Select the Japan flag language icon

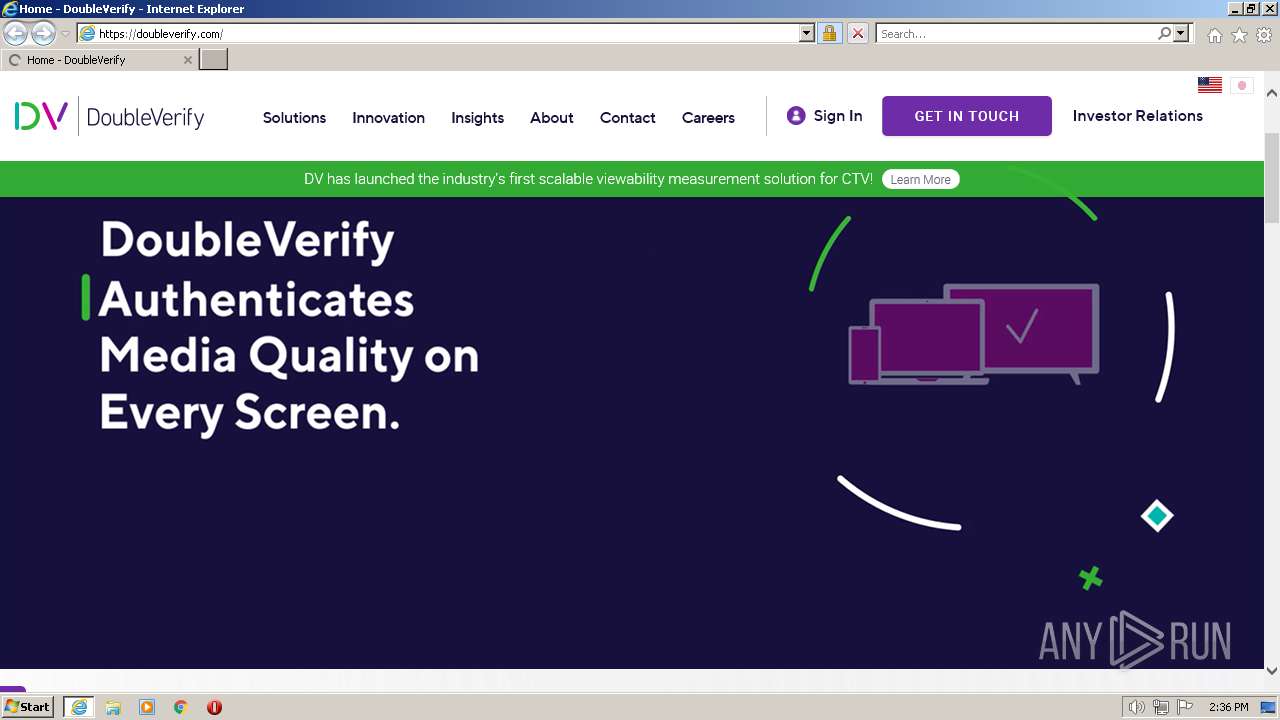pos(1242,85)
